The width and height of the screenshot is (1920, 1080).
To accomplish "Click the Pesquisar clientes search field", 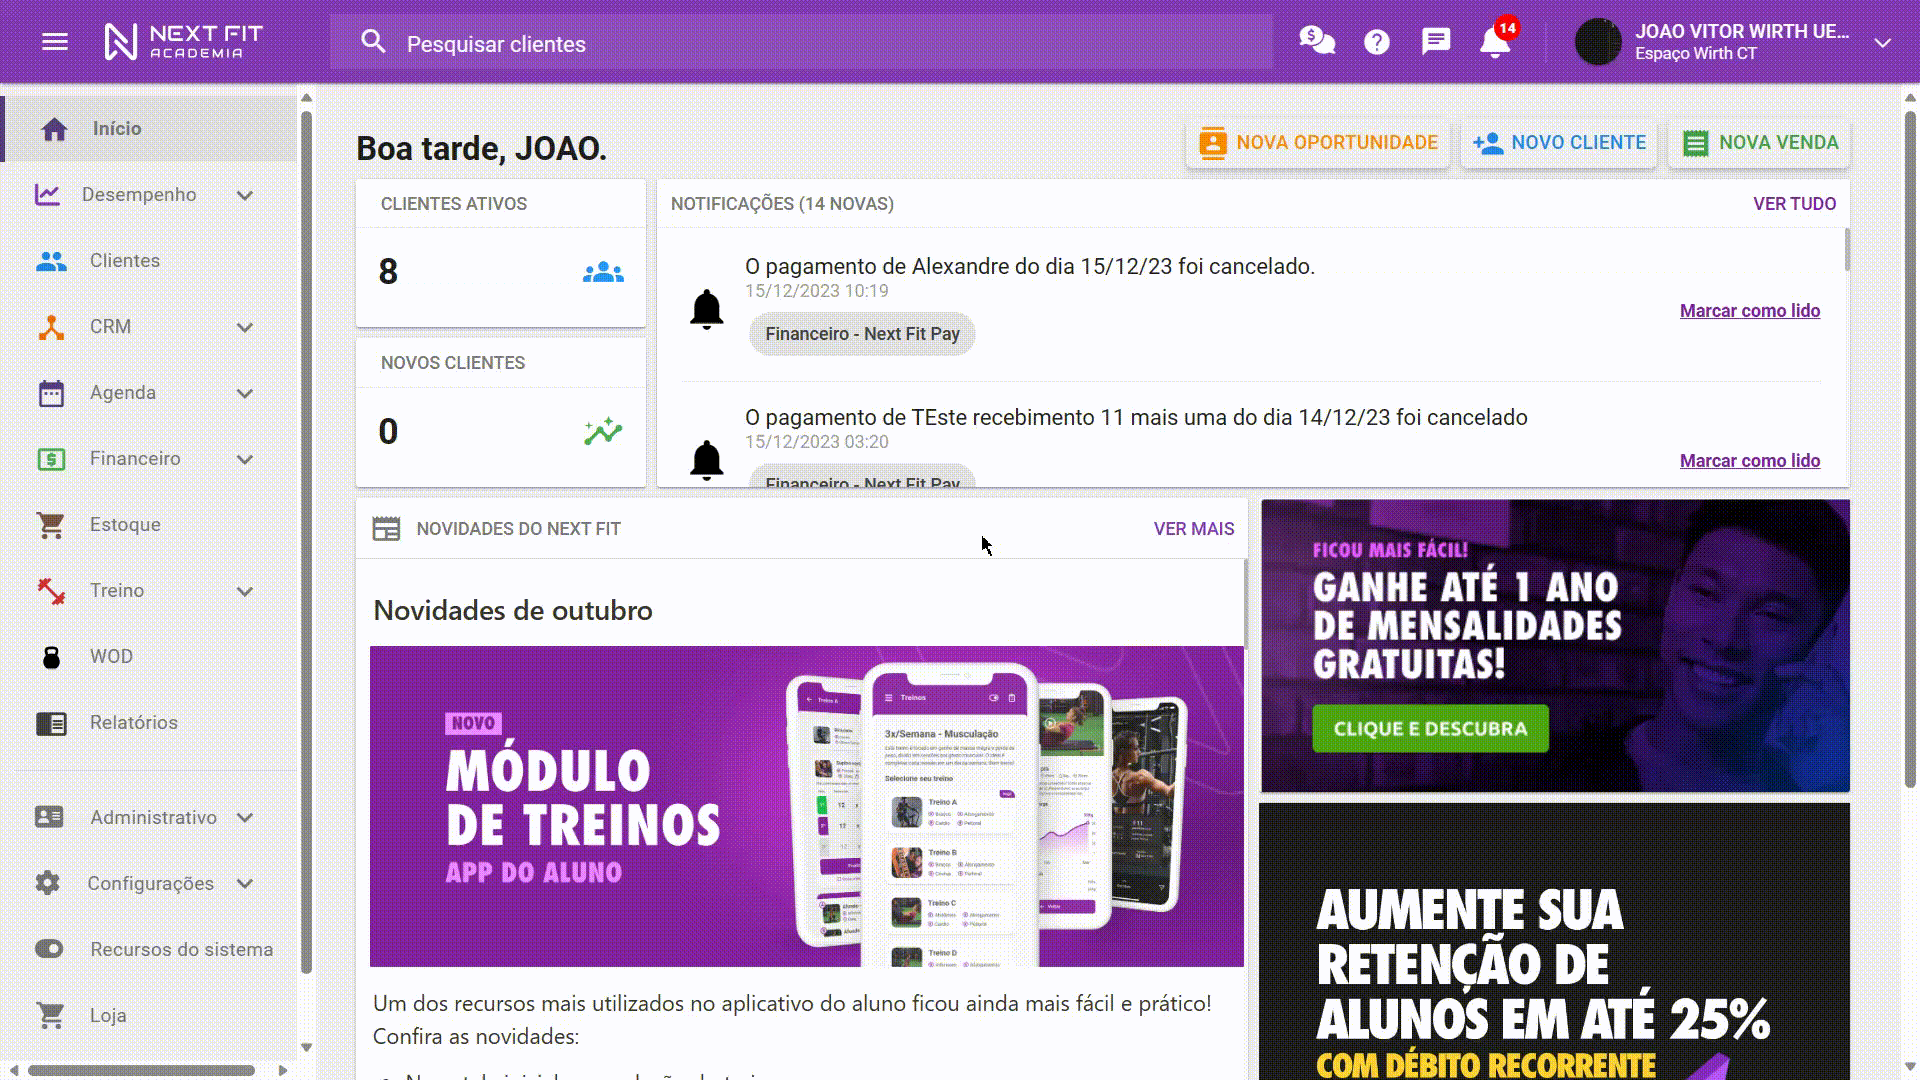I will click(x=800, y=44).
